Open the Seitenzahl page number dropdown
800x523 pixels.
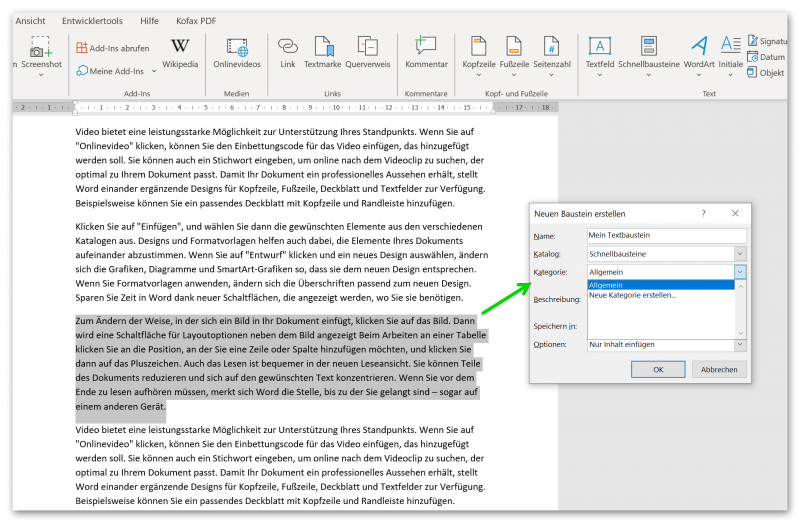550,55
